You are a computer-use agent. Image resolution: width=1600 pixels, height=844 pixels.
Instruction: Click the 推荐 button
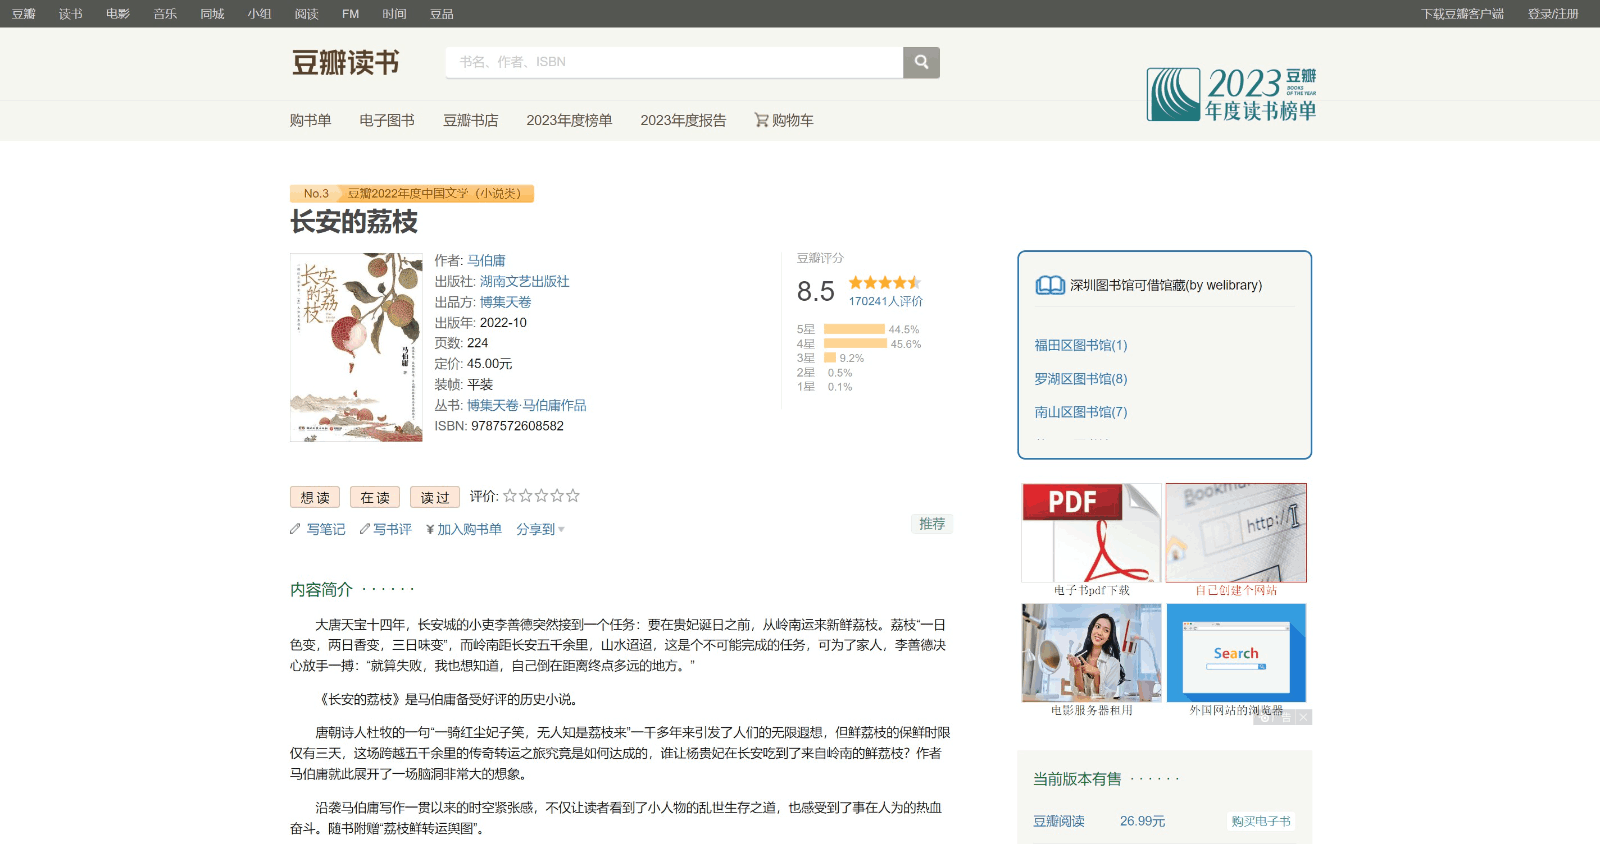coord(932,524)
